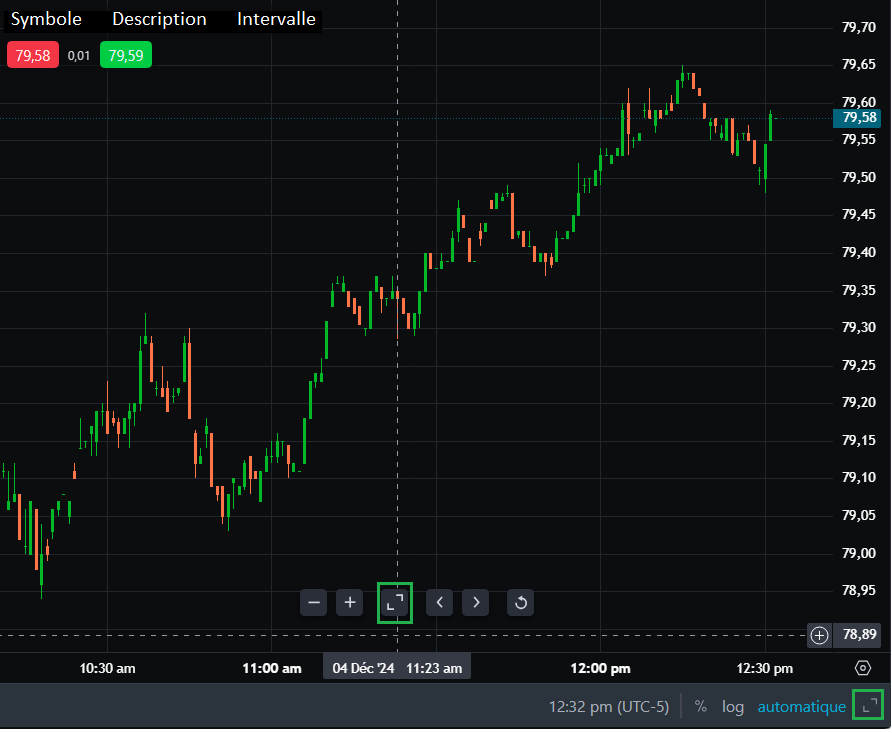The image size is (892, 733).
Task: Enable log scale
Action: (x=733, y=707)
